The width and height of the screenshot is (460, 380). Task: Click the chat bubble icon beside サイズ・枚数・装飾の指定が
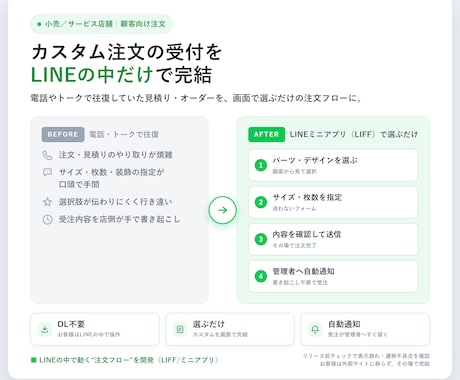[x=47, y=172]
